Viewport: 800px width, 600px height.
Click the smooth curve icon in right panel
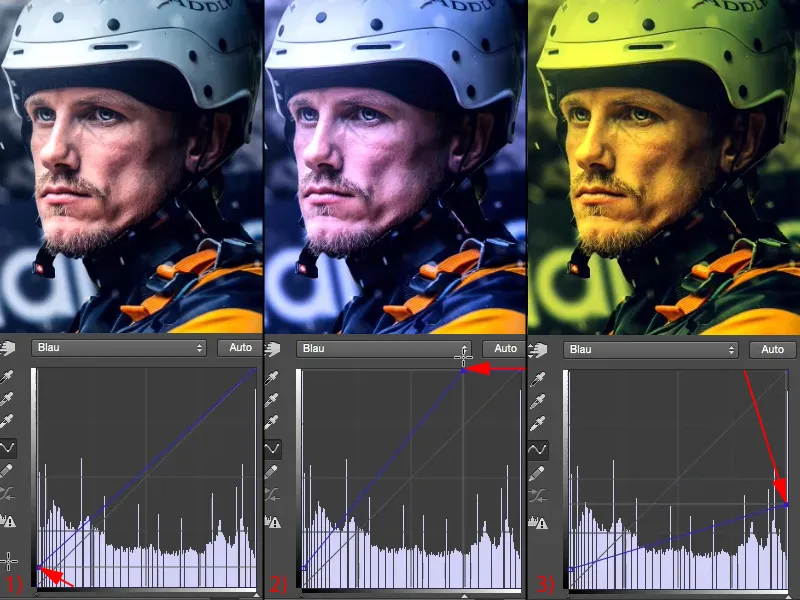[x=537, y=496]
